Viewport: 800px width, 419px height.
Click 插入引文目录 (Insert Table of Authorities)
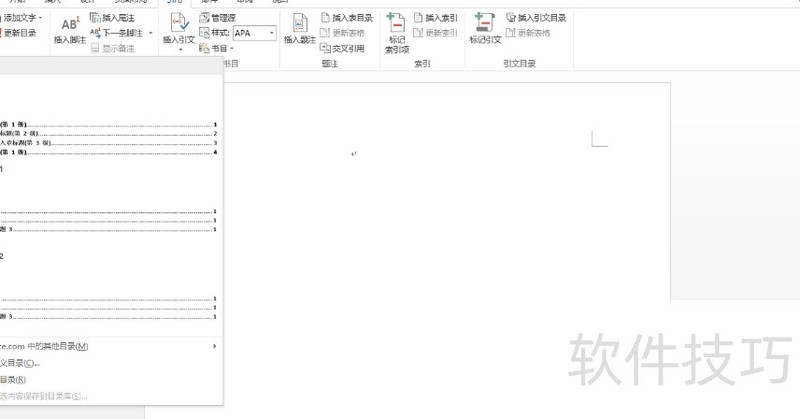(x=536, y=18)
